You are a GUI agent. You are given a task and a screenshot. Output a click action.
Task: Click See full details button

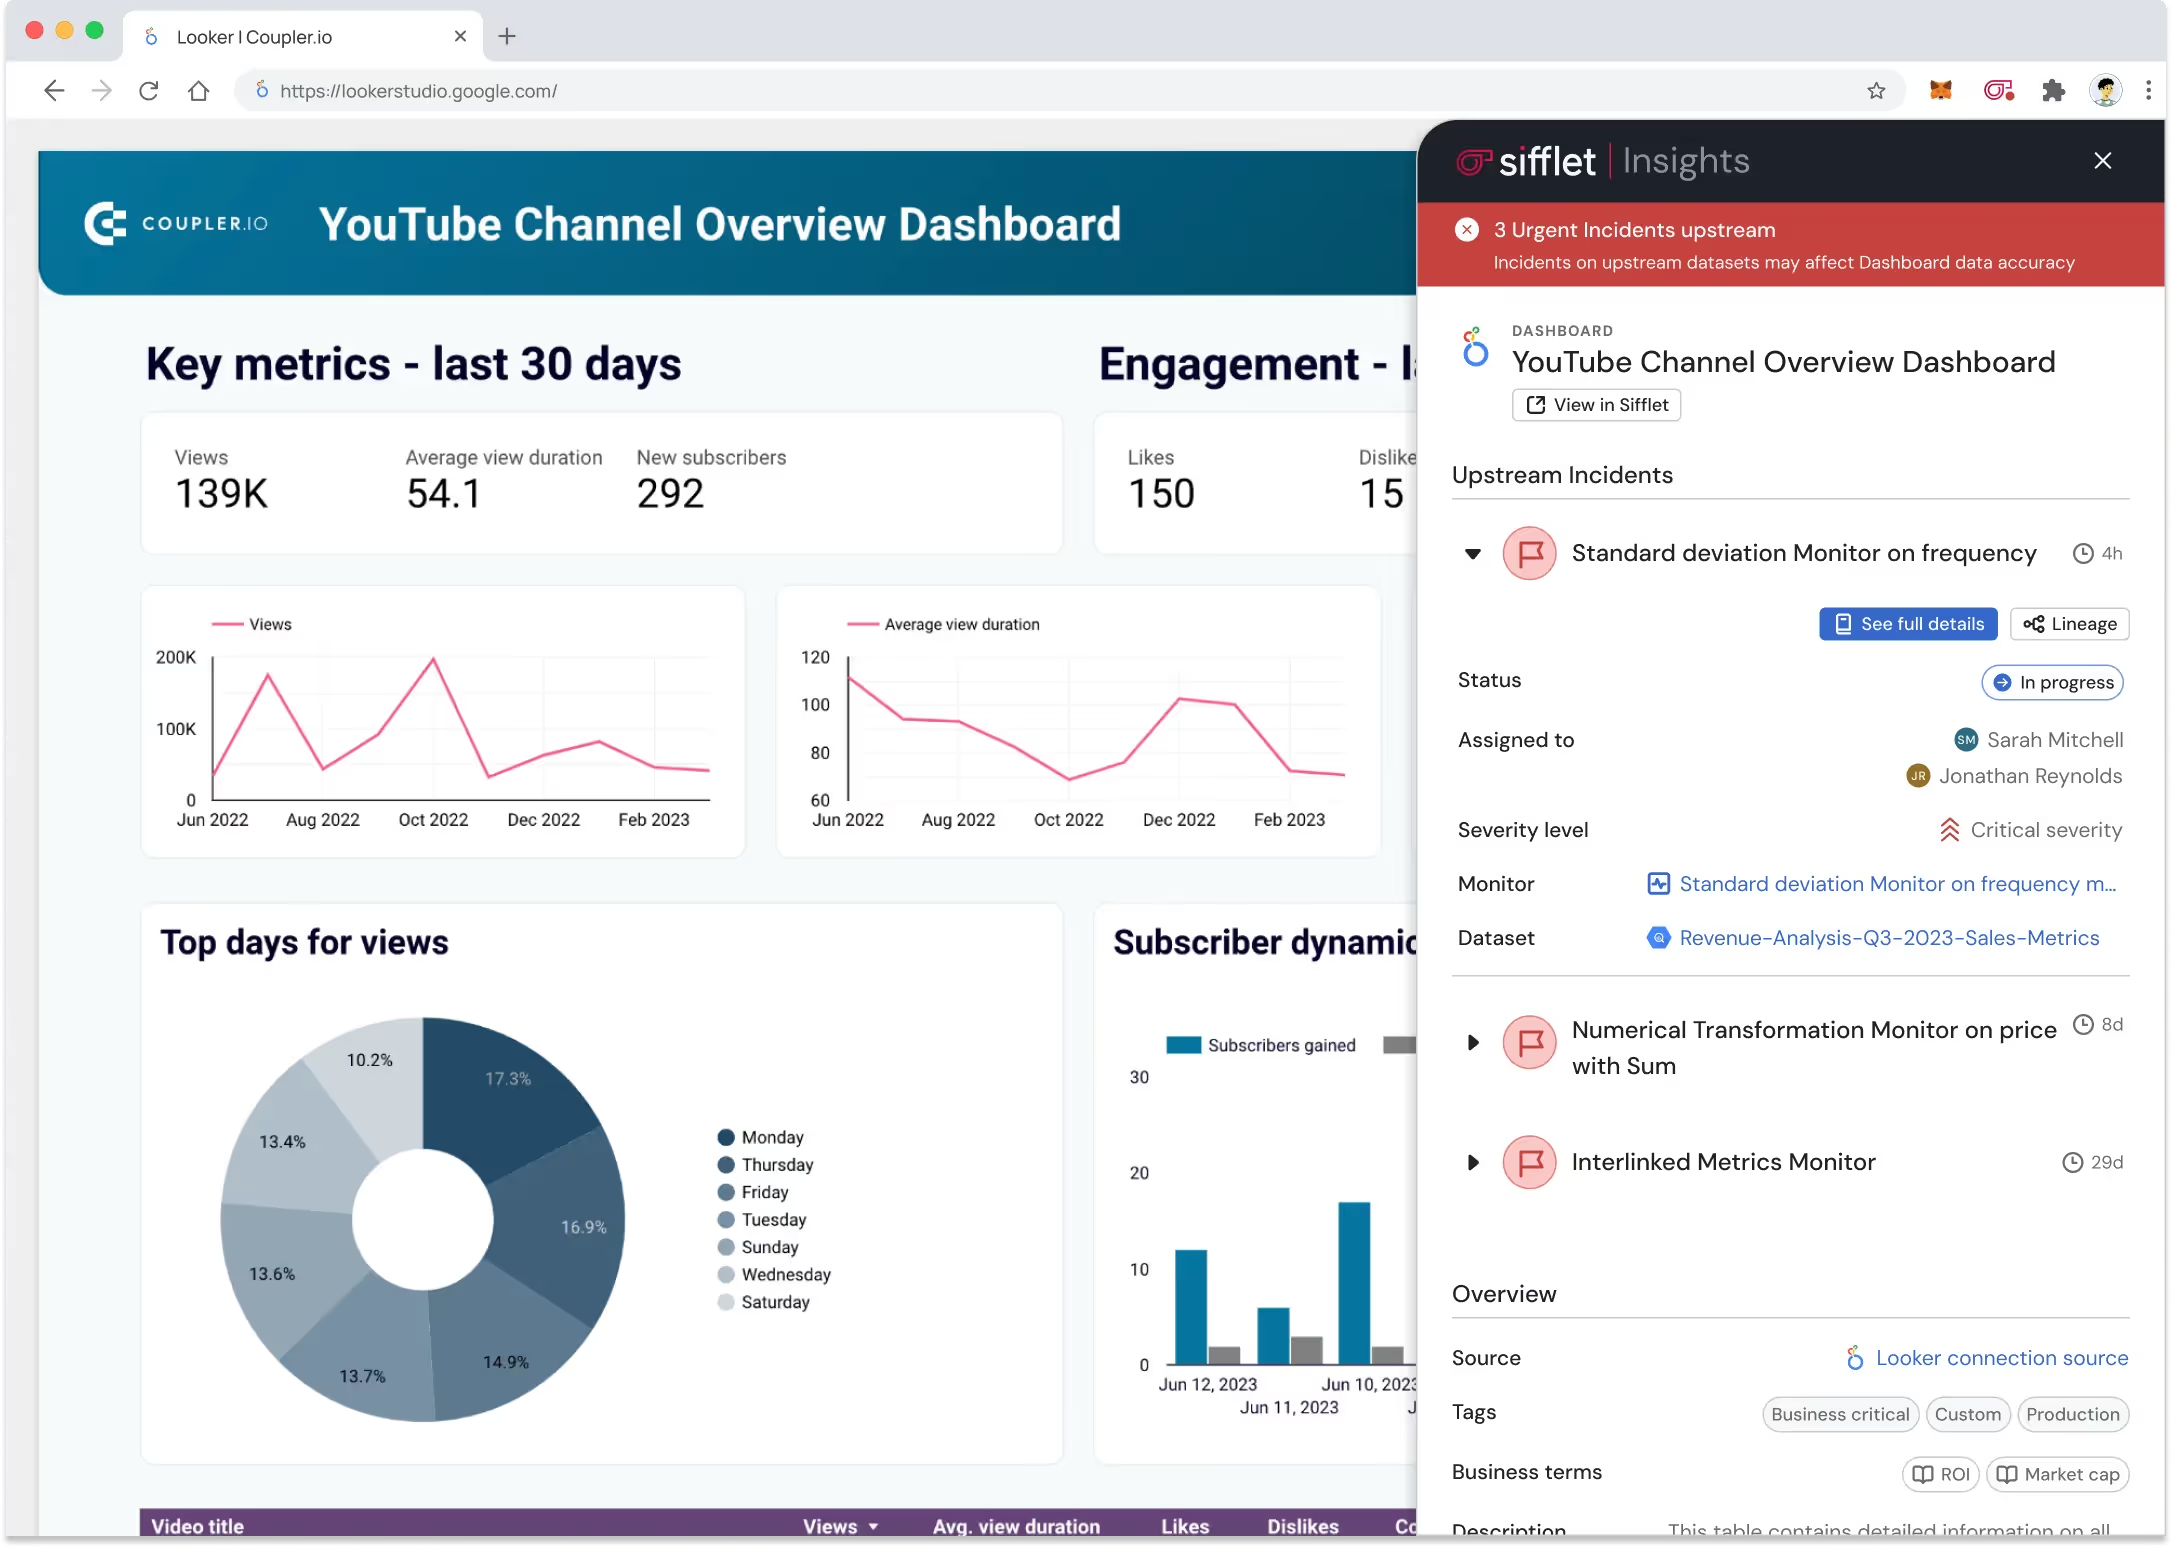(1908, 624)
